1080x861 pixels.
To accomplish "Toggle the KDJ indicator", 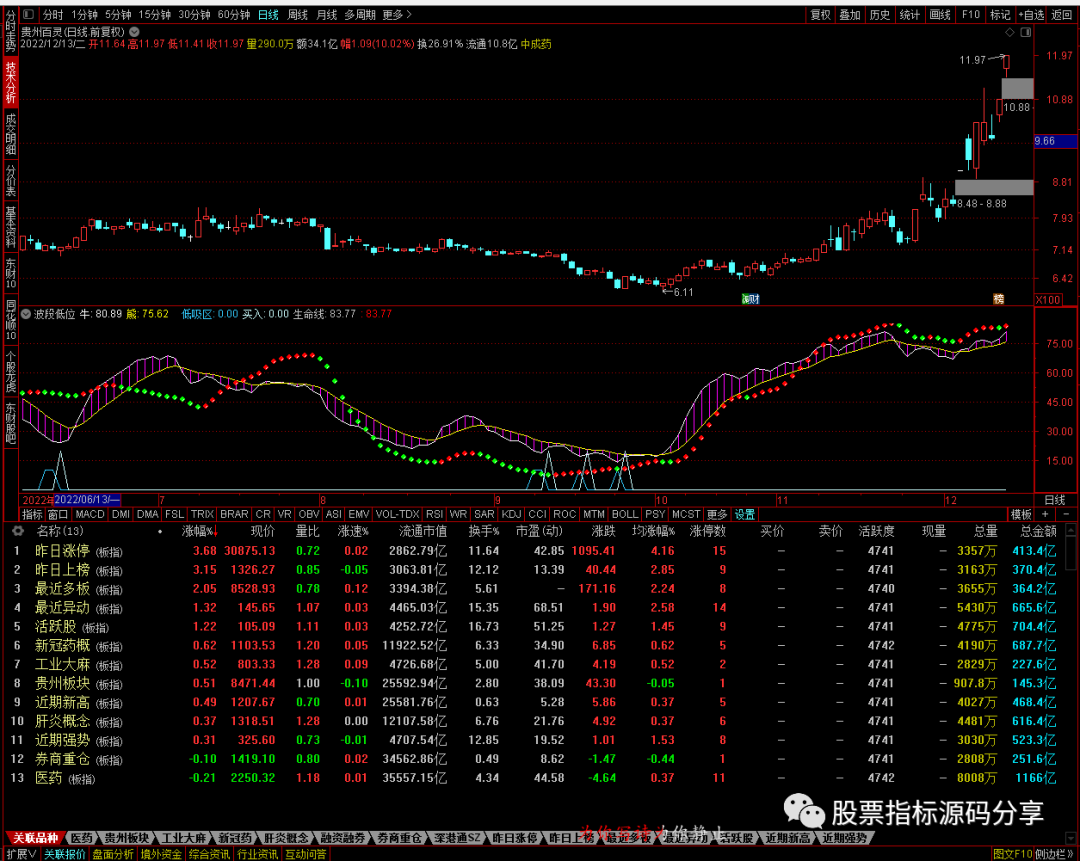I will click(x=511, y=515).
